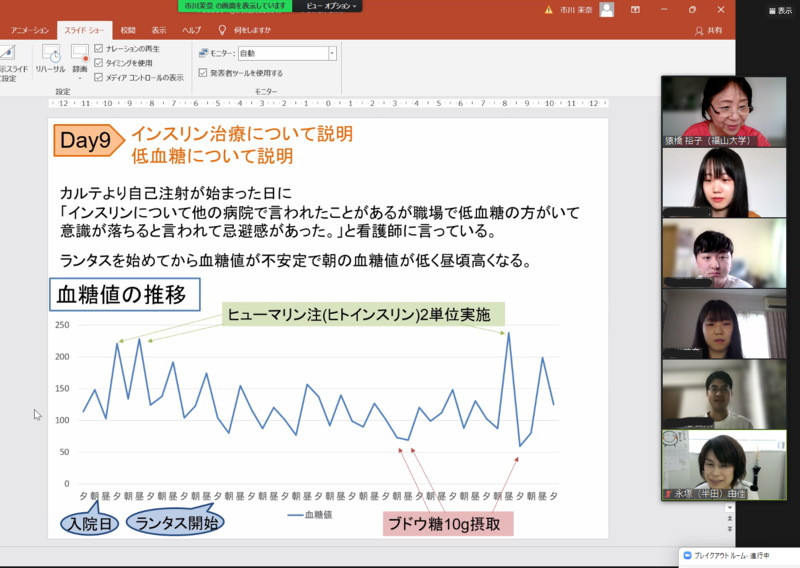Click the リハーサル (Rehearse timings) icon

tap(50, 54)
